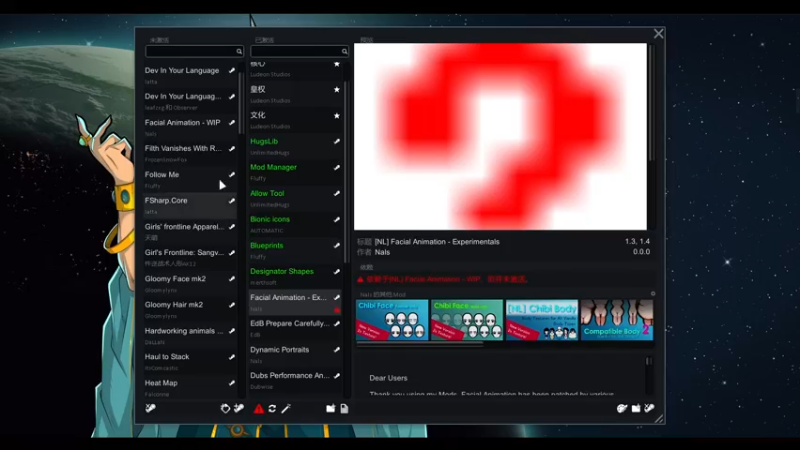Click the folder icon beside the page icon
The image size is (800, 450).
(331, 409)
